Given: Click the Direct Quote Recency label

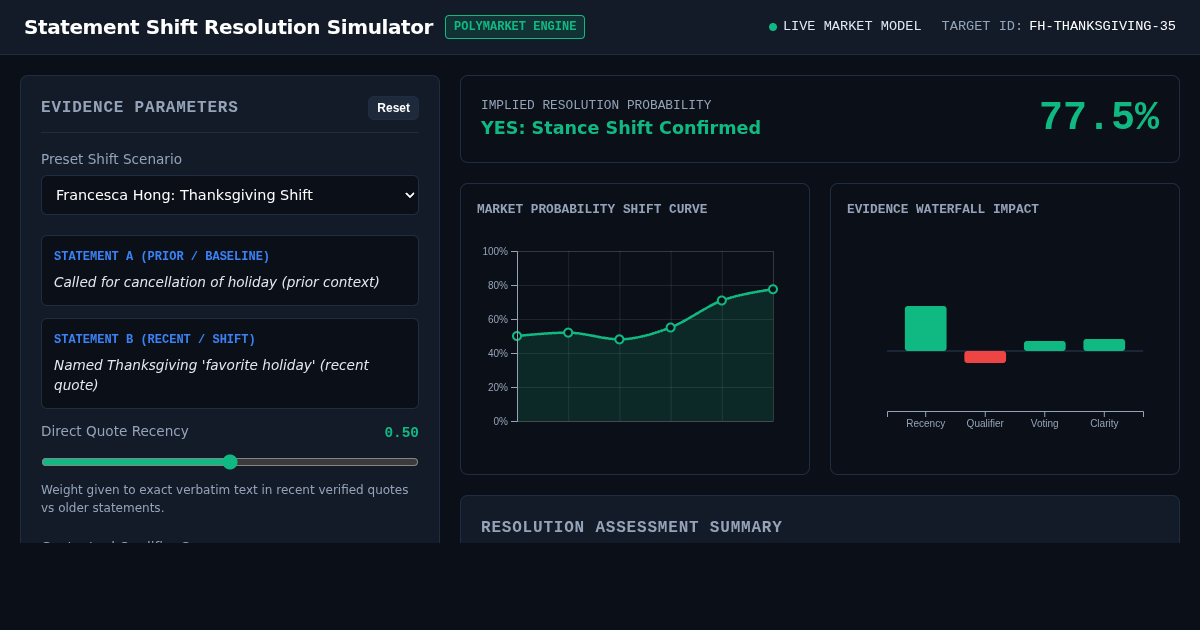Looking at the screenshot, I should click(115, 431).
